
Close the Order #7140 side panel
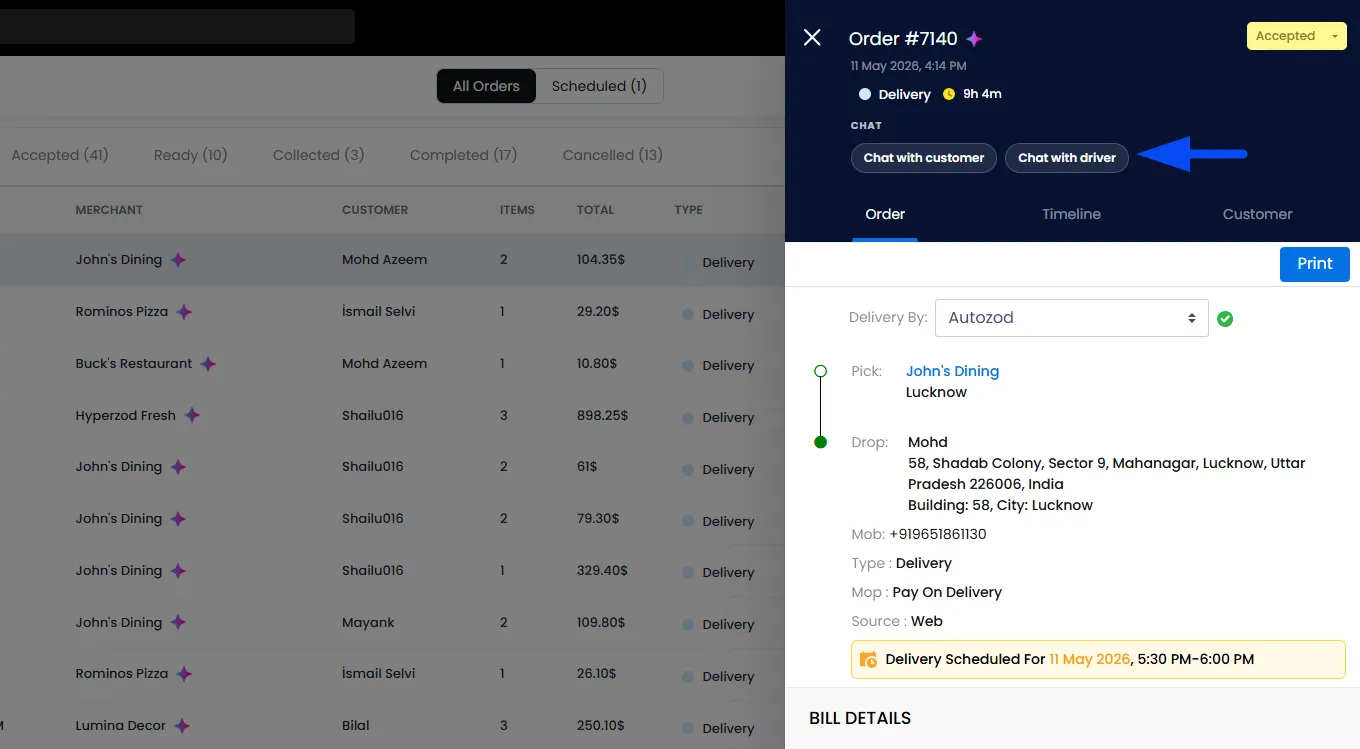pos(812,37)
